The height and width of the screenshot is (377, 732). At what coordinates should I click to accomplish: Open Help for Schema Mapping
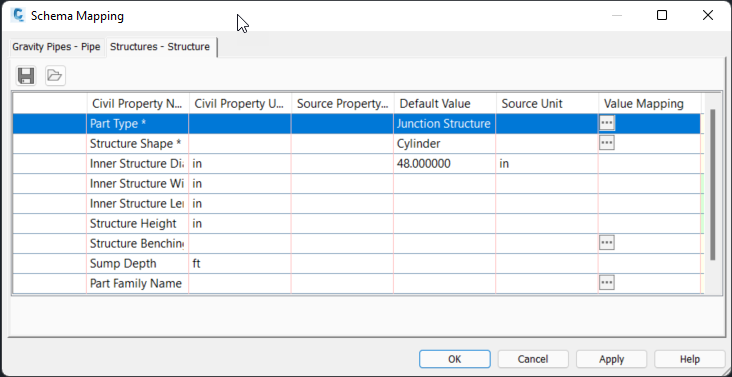pos(690,359)
